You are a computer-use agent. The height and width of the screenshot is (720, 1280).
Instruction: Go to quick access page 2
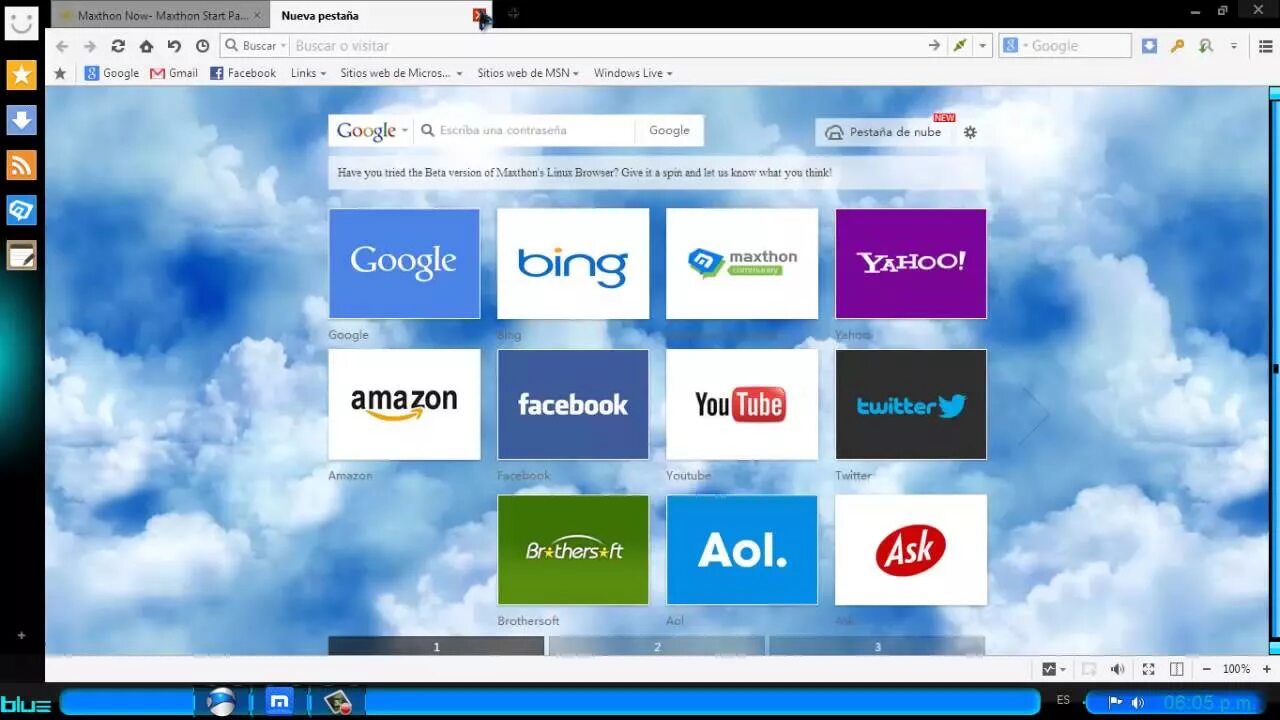click(x=657, y=647)
